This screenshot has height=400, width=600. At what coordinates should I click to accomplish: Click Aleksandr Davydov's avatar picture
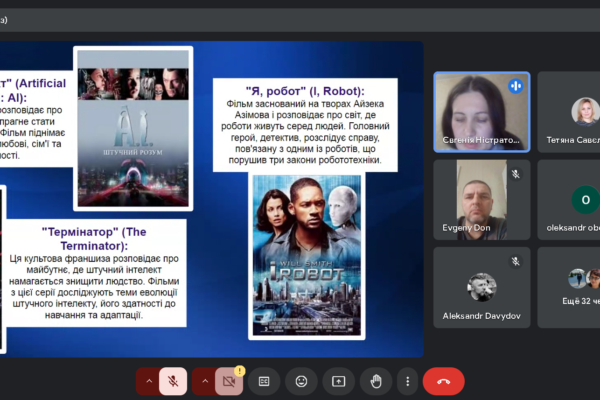tap(482, 287)
